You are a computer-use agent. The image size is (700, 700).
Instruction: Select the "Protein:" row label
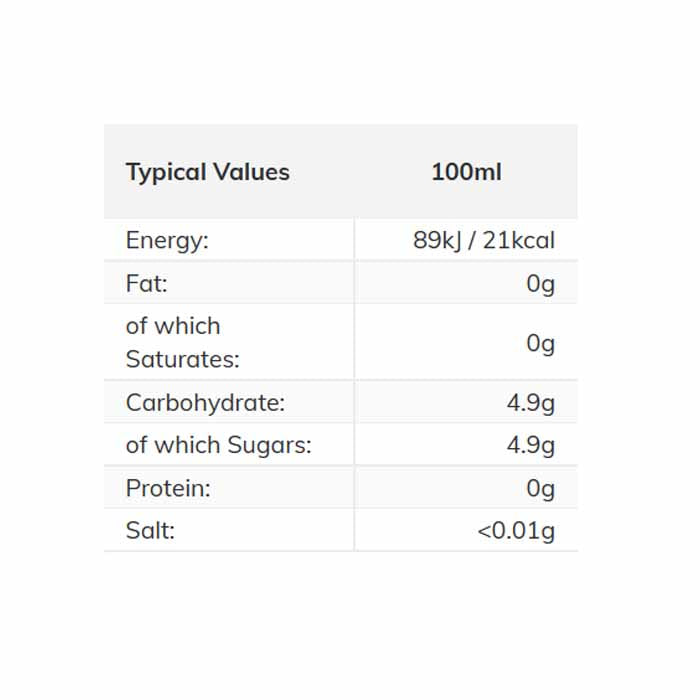click(168, 489)
